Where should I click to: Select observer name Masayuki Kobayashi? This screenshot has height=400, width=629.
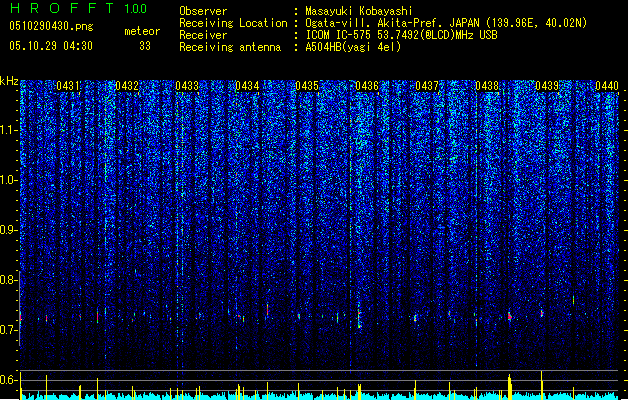coord(359,11)
